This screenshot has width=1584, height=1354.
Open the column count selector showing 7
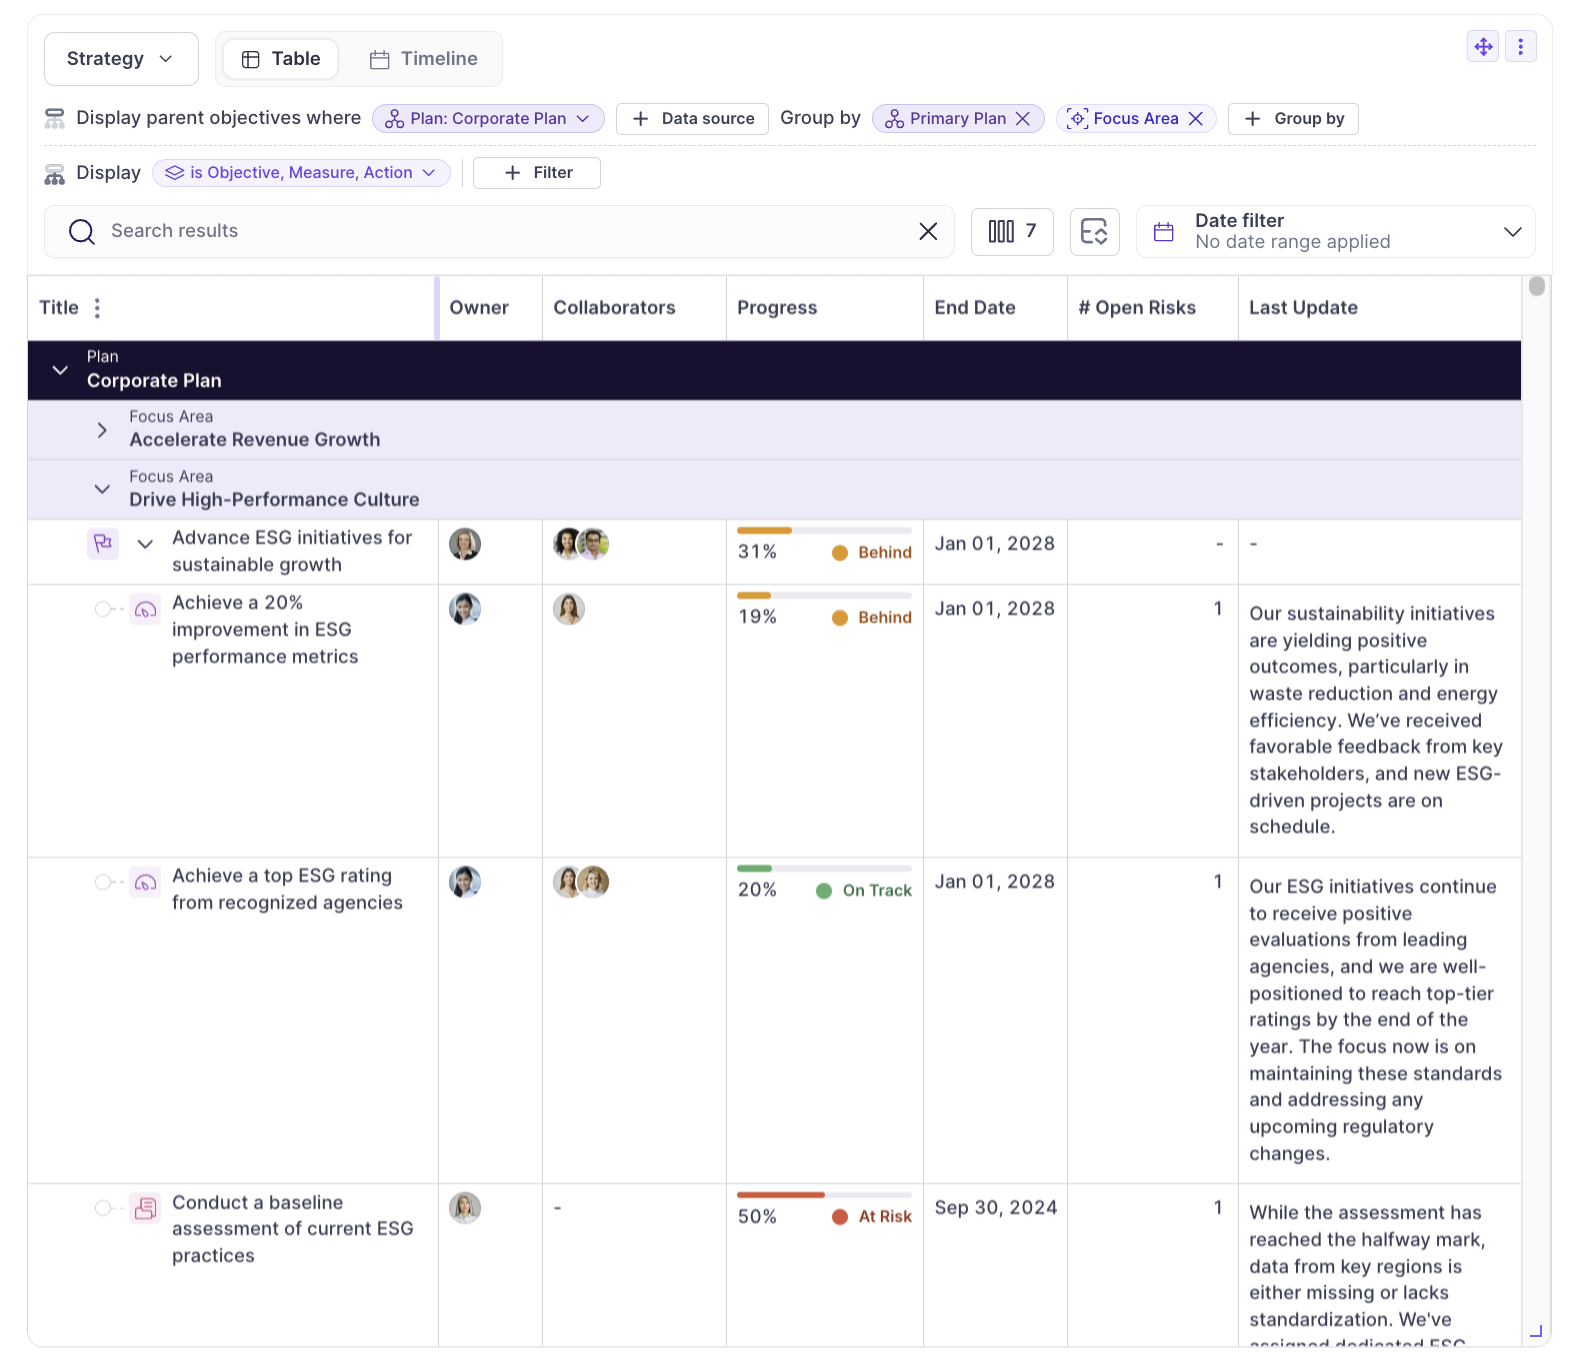(x=1011, y=232)
